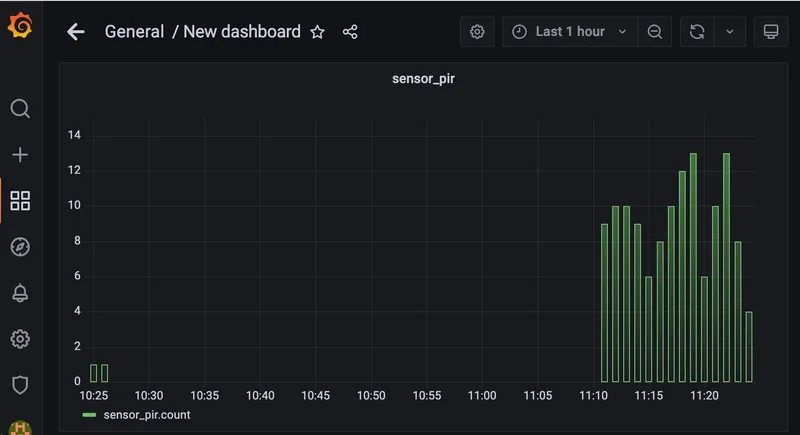Cycle view mode with monitor icon
Screen dimensions: 800x435
[771, 32]
